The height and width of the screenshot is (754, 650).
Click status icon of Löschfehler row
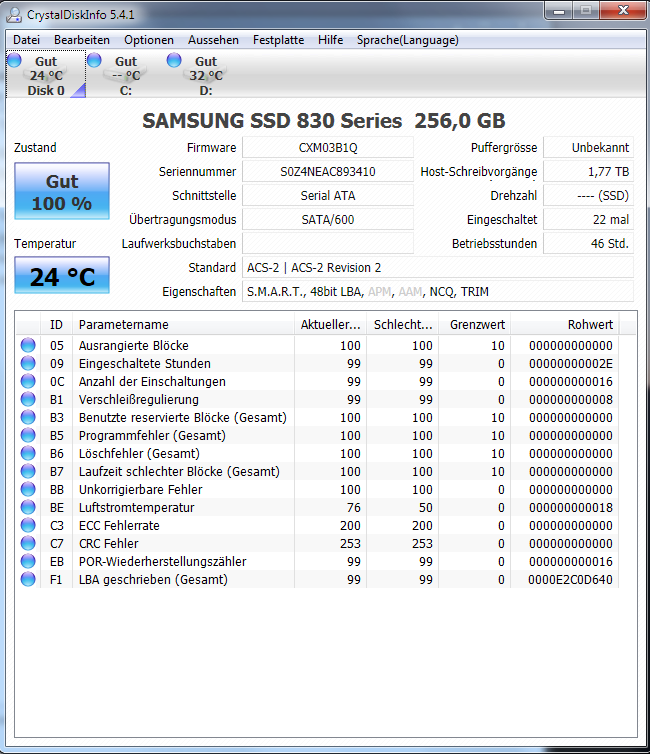[x=28, y=453]
